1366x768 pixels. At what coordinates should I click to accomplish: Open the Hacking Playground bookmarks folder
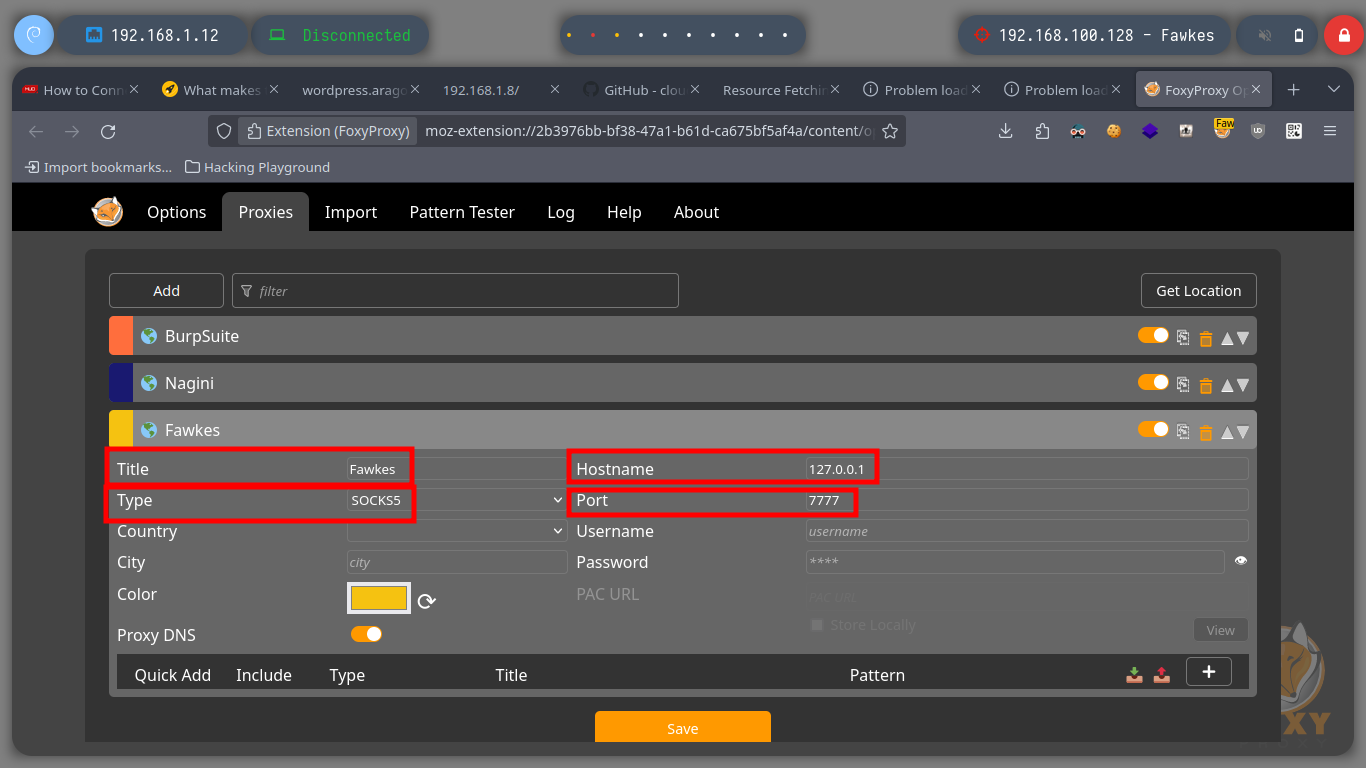click(258, 167)
